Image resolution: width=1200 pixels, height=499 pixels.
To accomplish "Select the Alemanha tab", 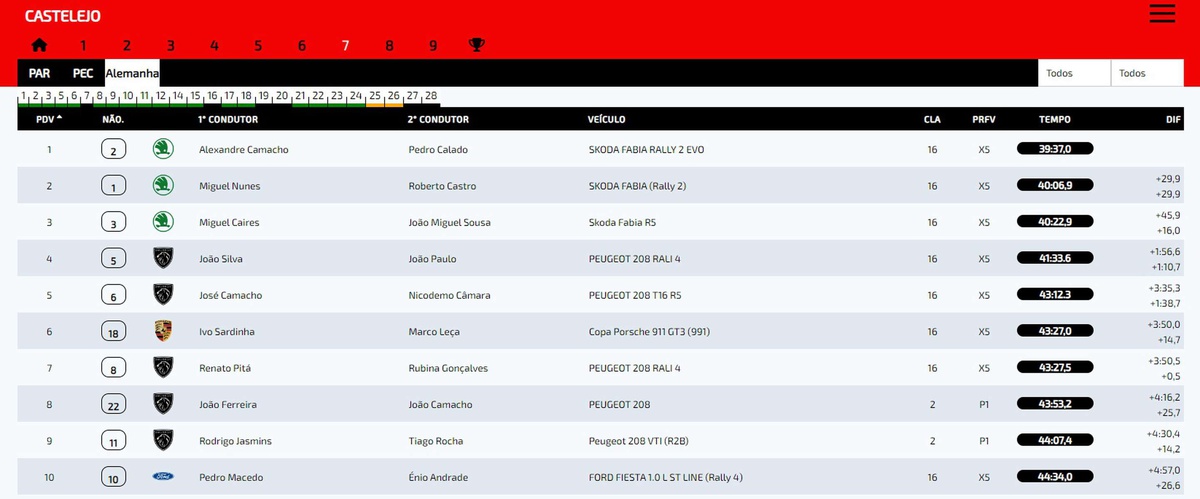I will (x=132, y=73).
